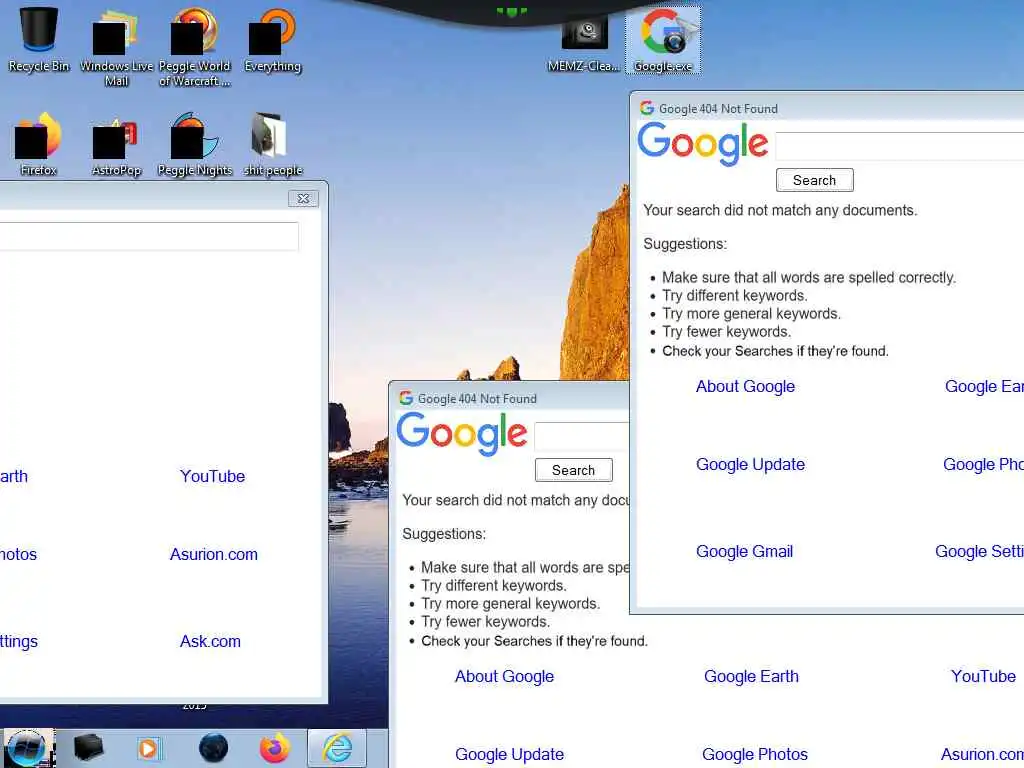Click 'Try fewer keywords.' in upper window
The image size is (1024, 768).
click(726, 332)
